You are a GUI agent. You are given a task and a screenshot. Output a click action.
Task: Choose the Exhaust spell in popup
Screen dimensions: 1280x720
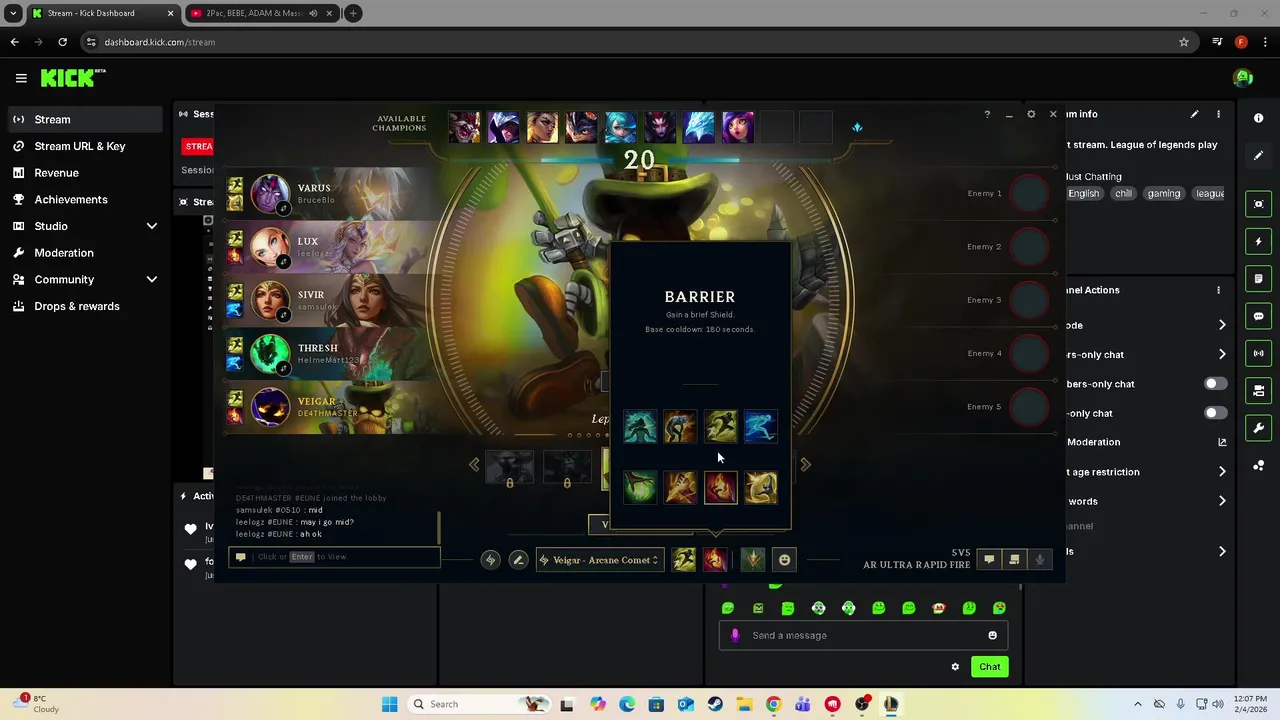[x=680, y=427]
